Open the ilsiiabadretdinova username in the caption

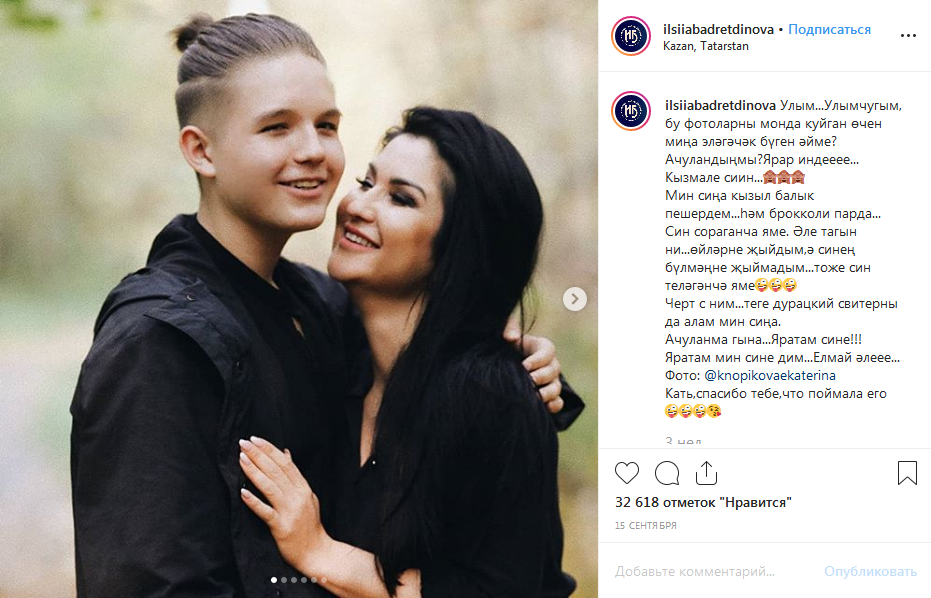[720, 106]
